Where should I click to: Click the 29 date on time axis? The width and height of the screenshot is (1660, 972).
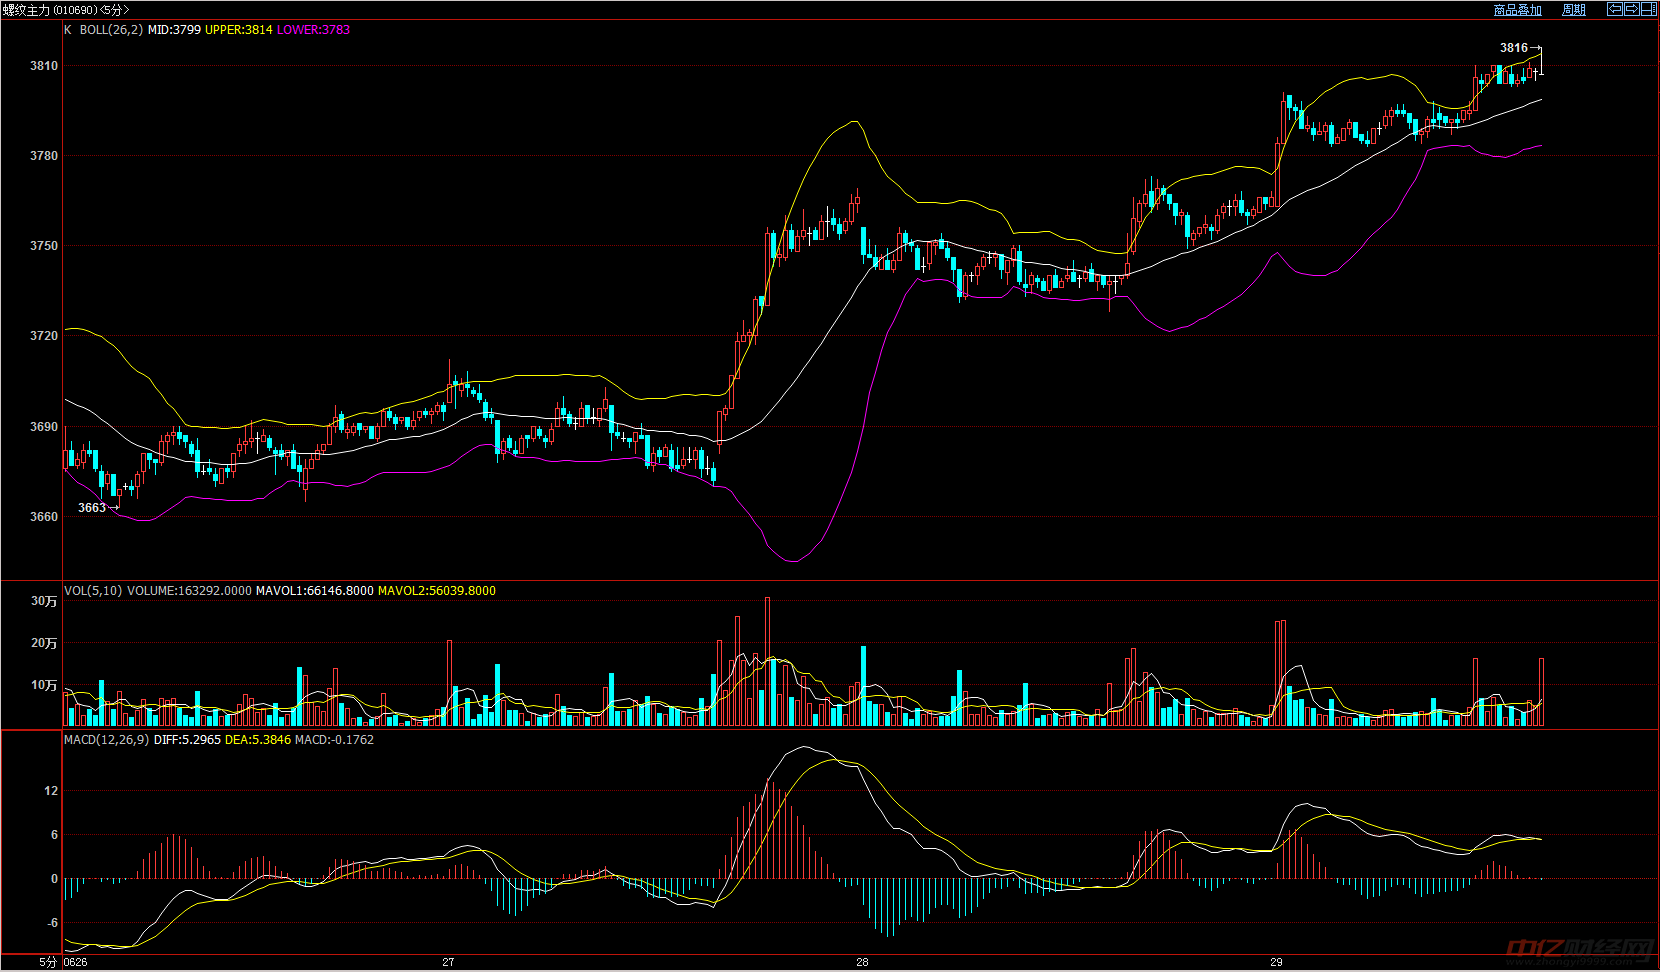click(1276, 963)
